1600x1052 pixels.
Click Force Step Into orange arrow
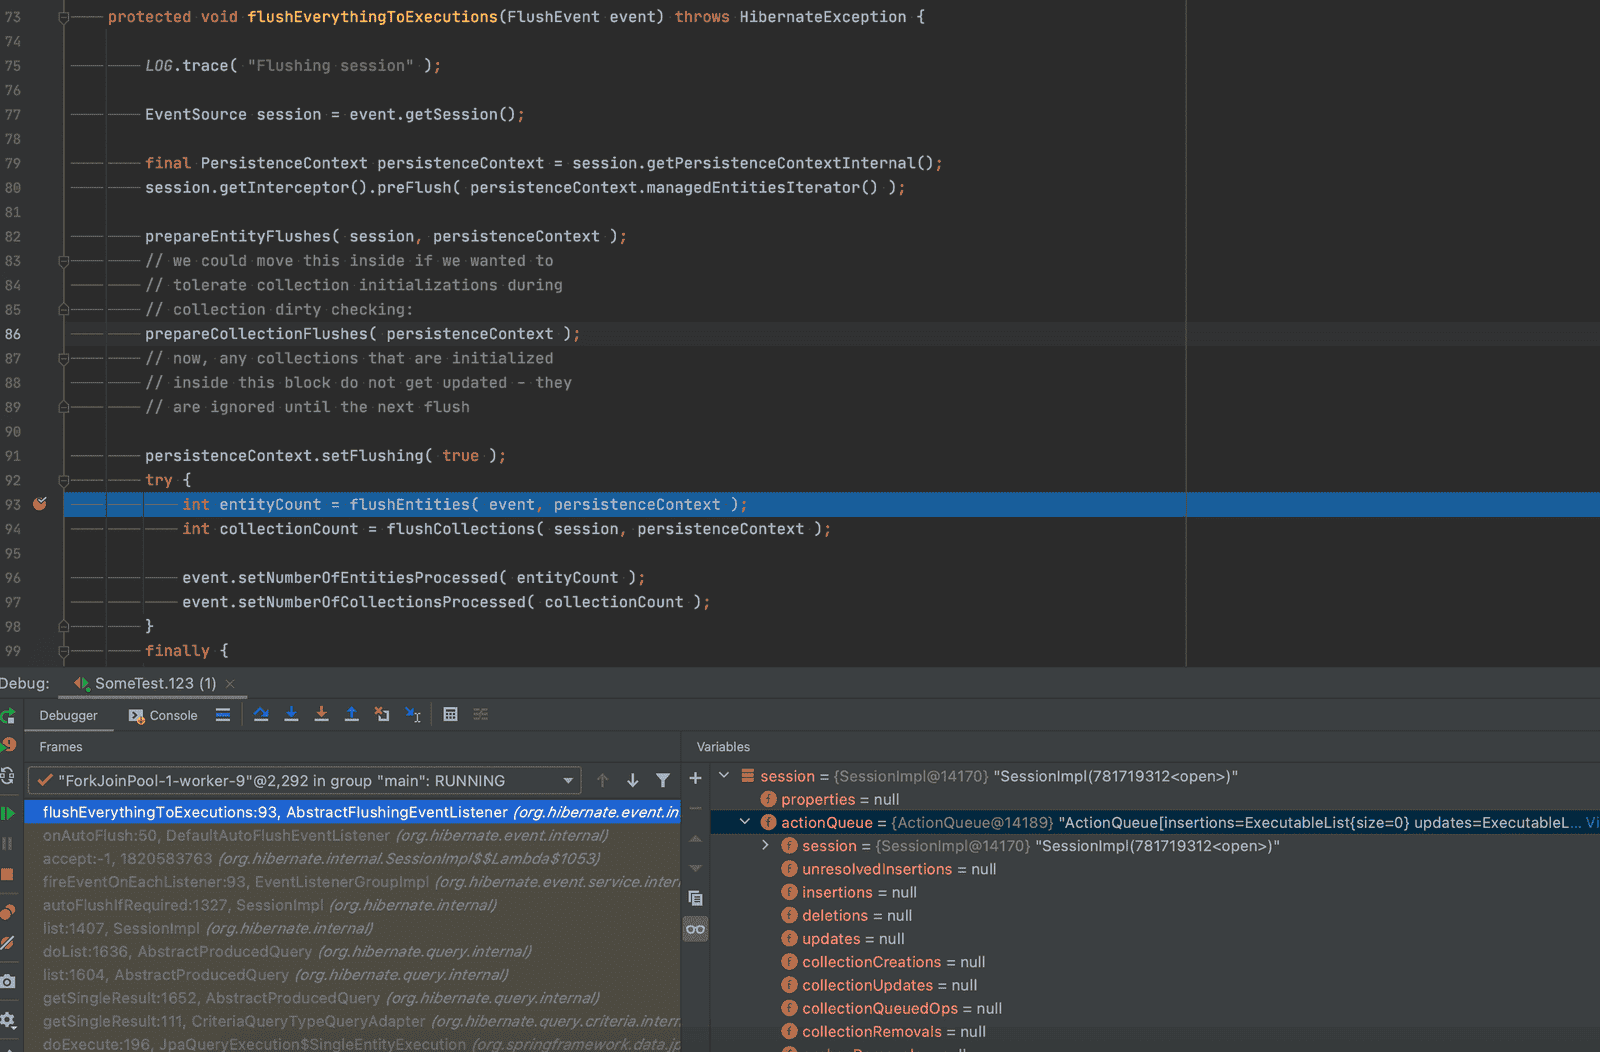pyautogui.click(x=321, y=714)
